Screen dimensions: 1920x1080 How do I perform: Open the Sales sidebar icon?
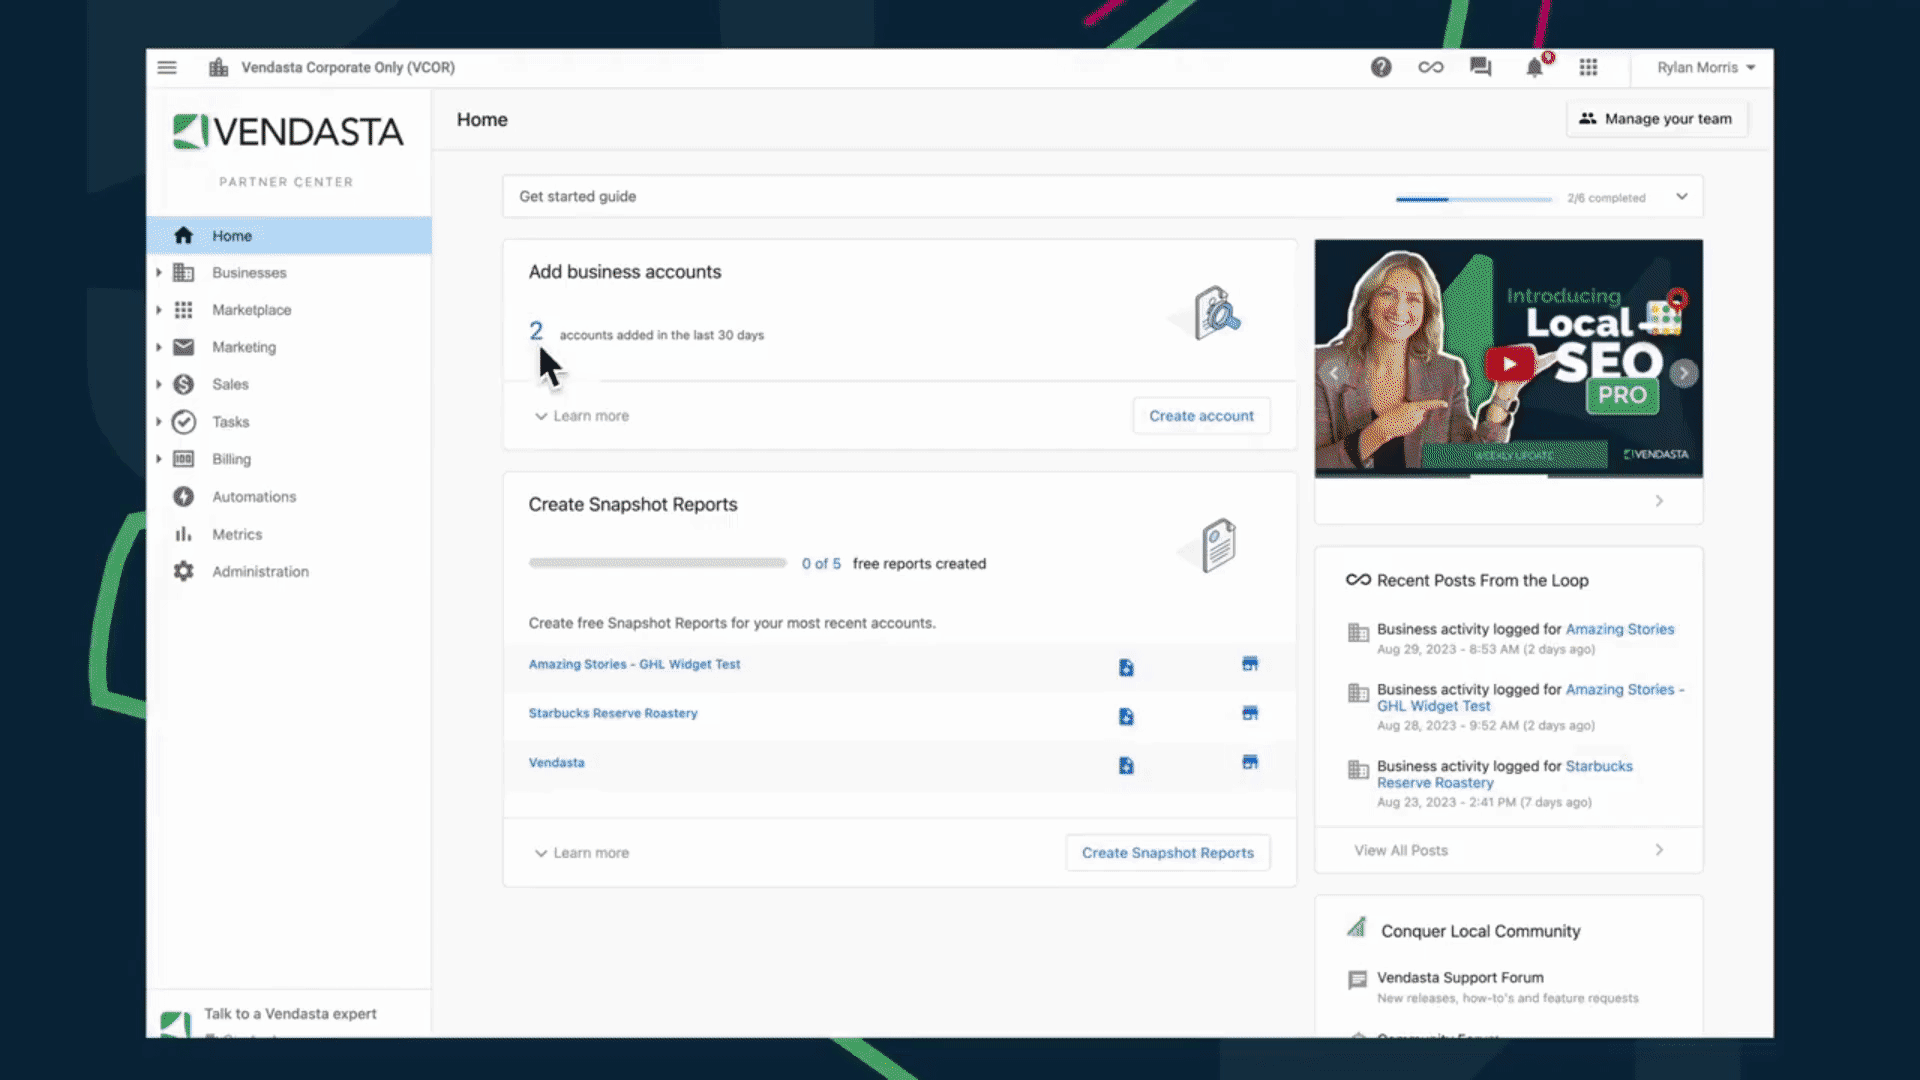182,384
